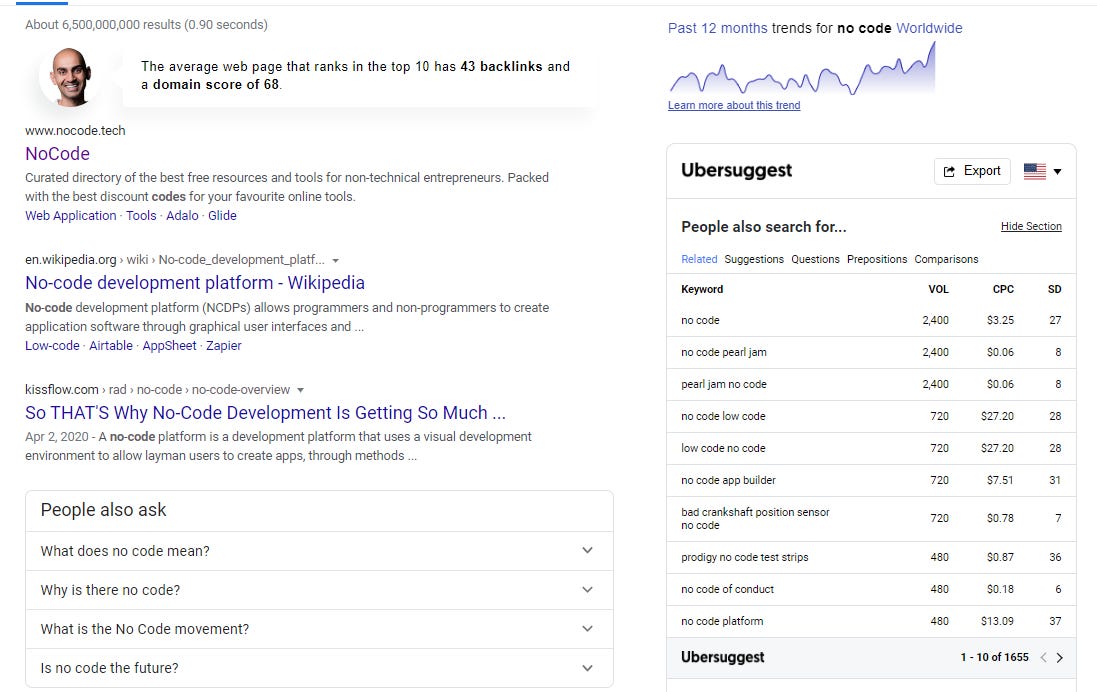The image size is (1097, 692).
Task: Open Learn more about this trend link
Action: tap(734, 106)
